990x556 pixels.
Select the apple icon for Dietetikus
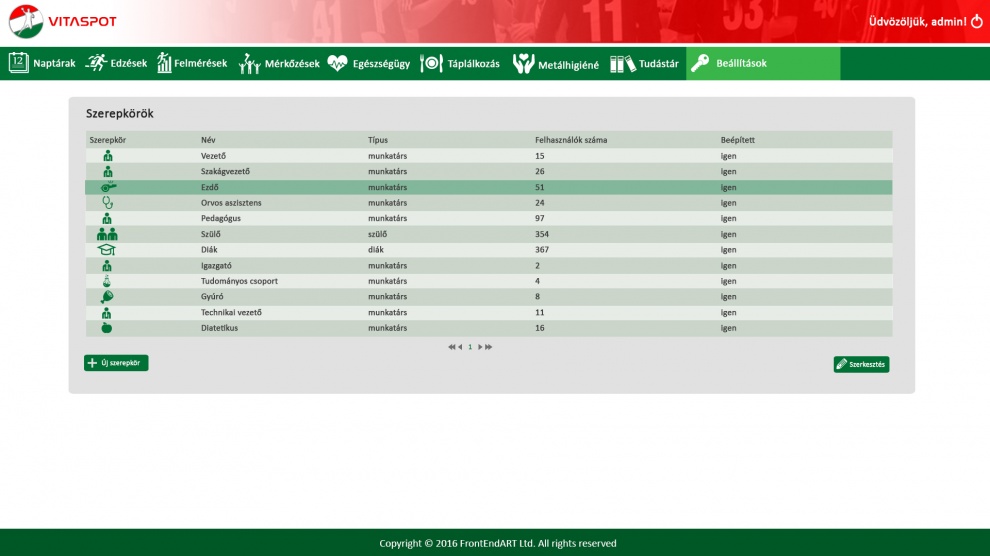coord(107,328)
